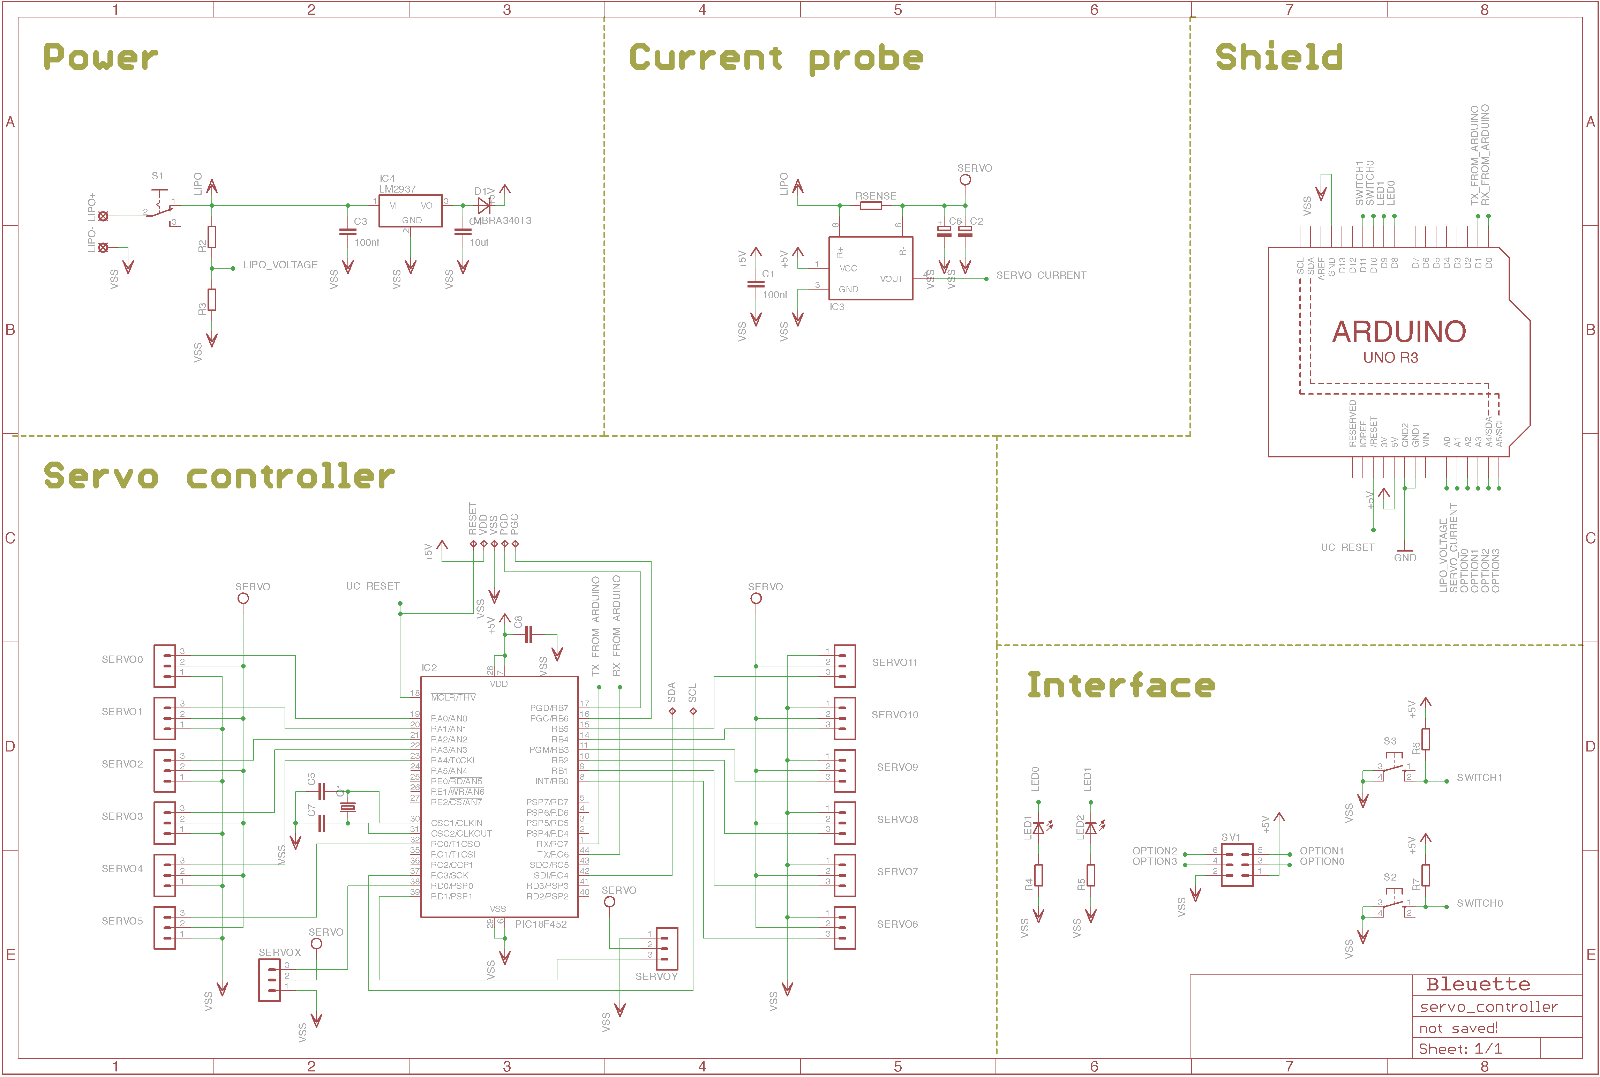Select the SERVO11 connector symbol
The image size is (1600, 1077).
[x=844, y=665]
